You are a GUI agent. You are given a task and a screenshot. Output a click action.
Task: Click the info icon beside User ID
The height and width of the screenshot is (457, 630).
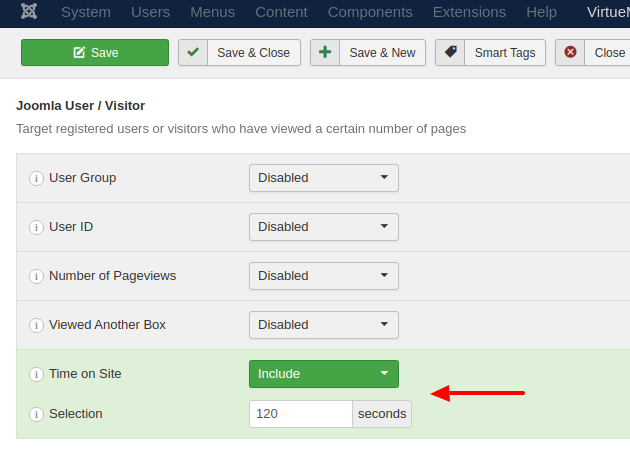(37, 227)
